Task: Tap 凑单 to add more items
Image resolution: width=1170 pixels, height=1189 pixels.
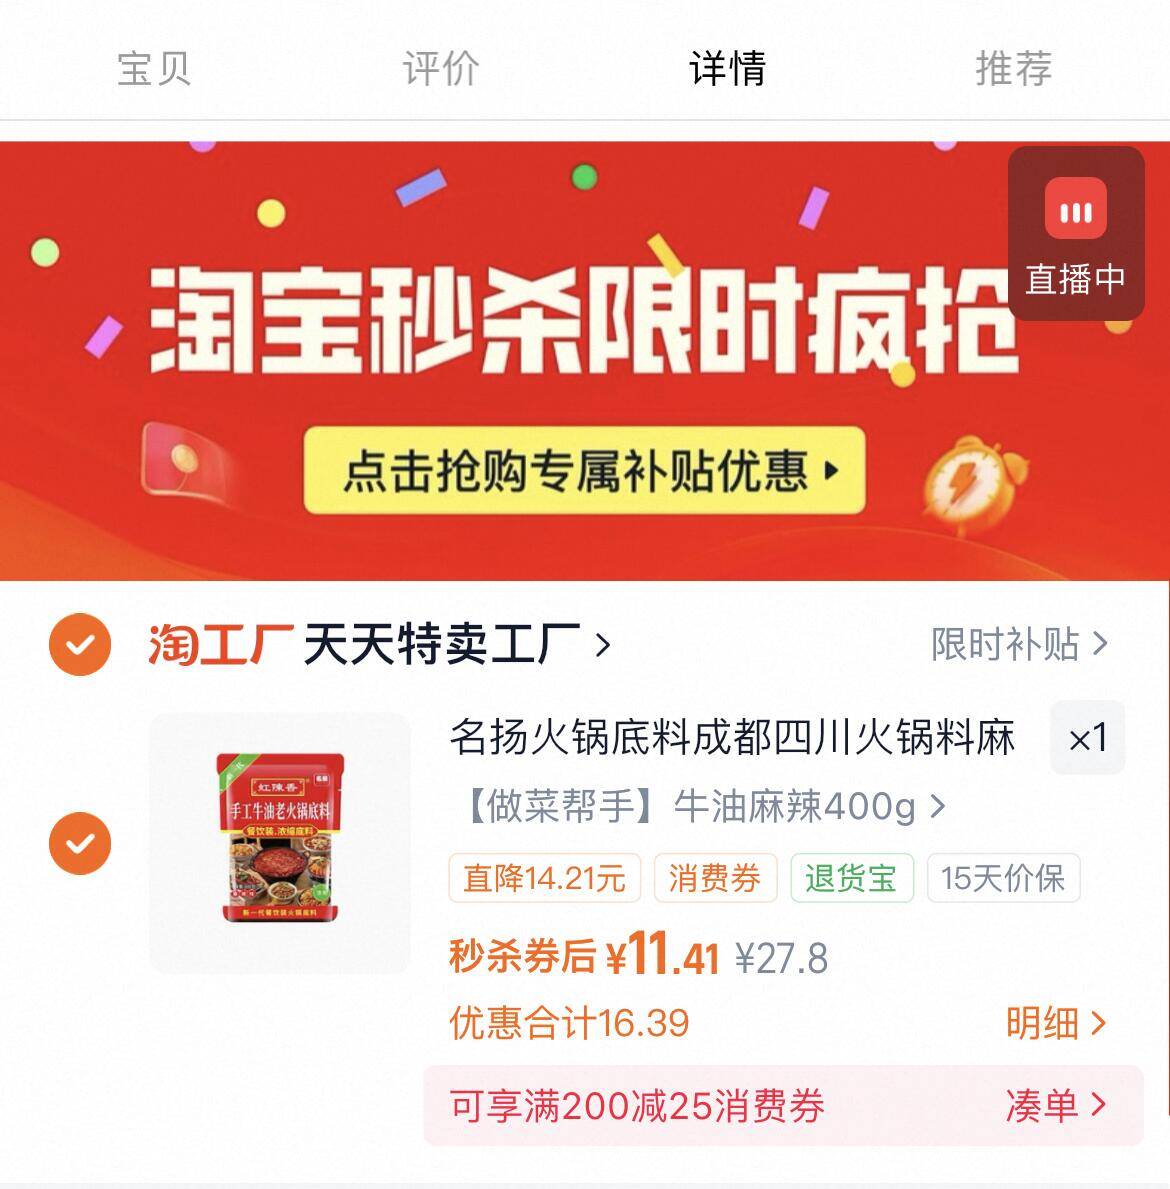Action: (x=1056, y=1106)
